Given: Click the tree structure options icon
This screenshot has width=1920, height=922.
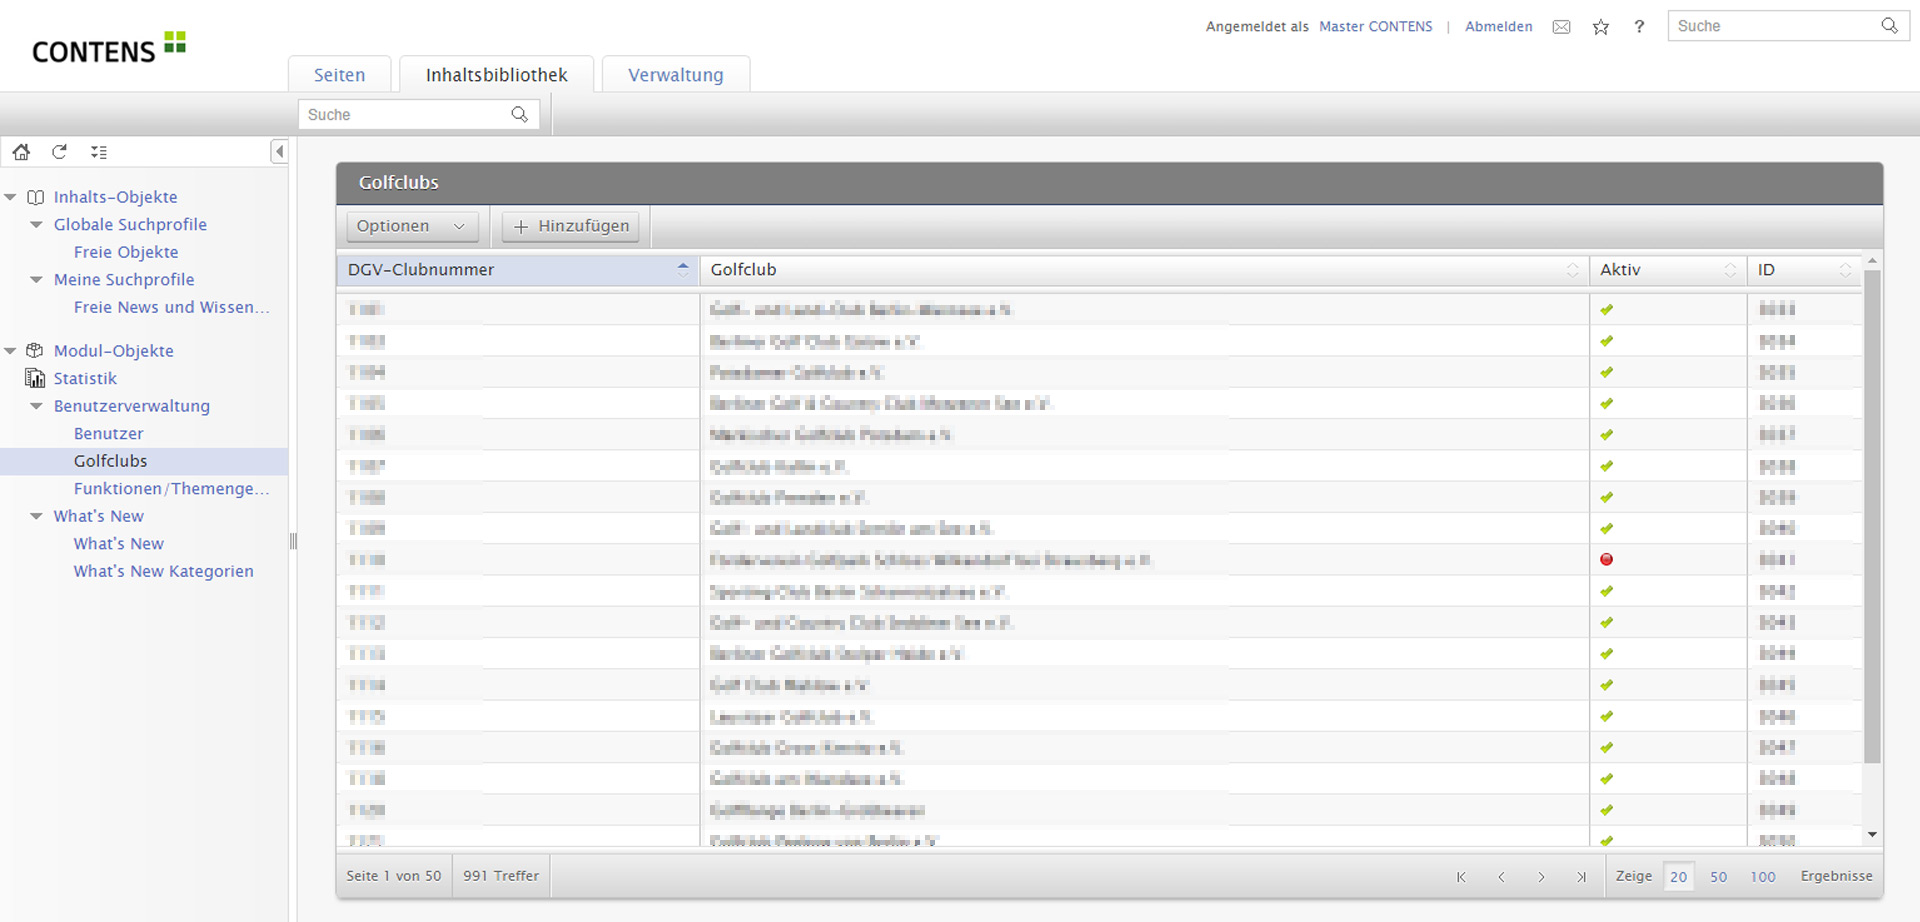Looking at the screenshot, I should [98, 152].
